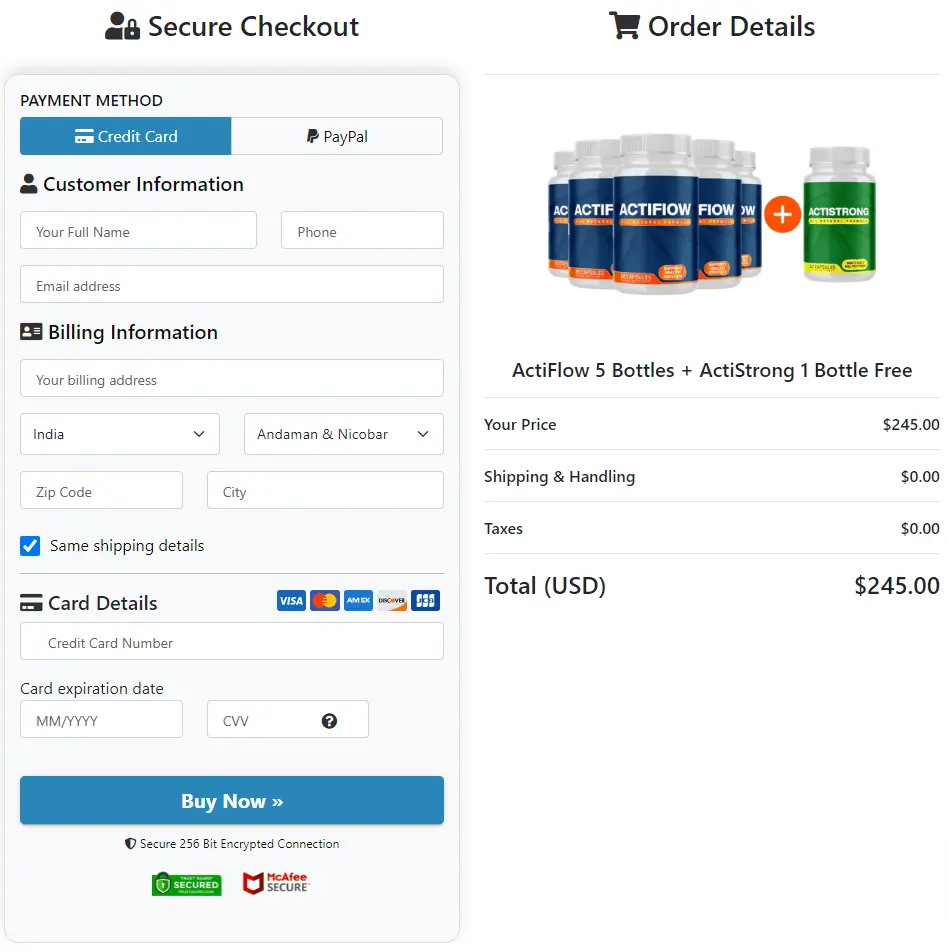Select the Discover card icon
This screenshot has height=951, width=948.
tap(391, 600)
